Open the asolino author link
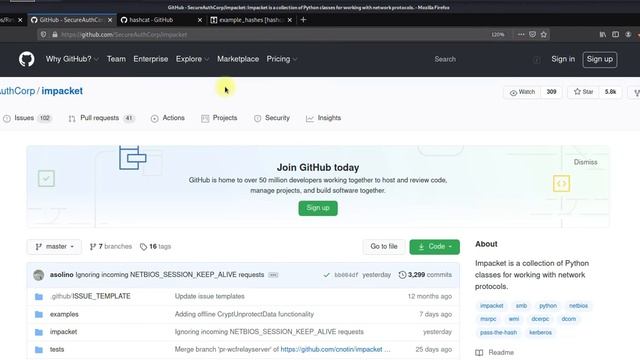Screen dimensions: 640x360 (62, 275)
